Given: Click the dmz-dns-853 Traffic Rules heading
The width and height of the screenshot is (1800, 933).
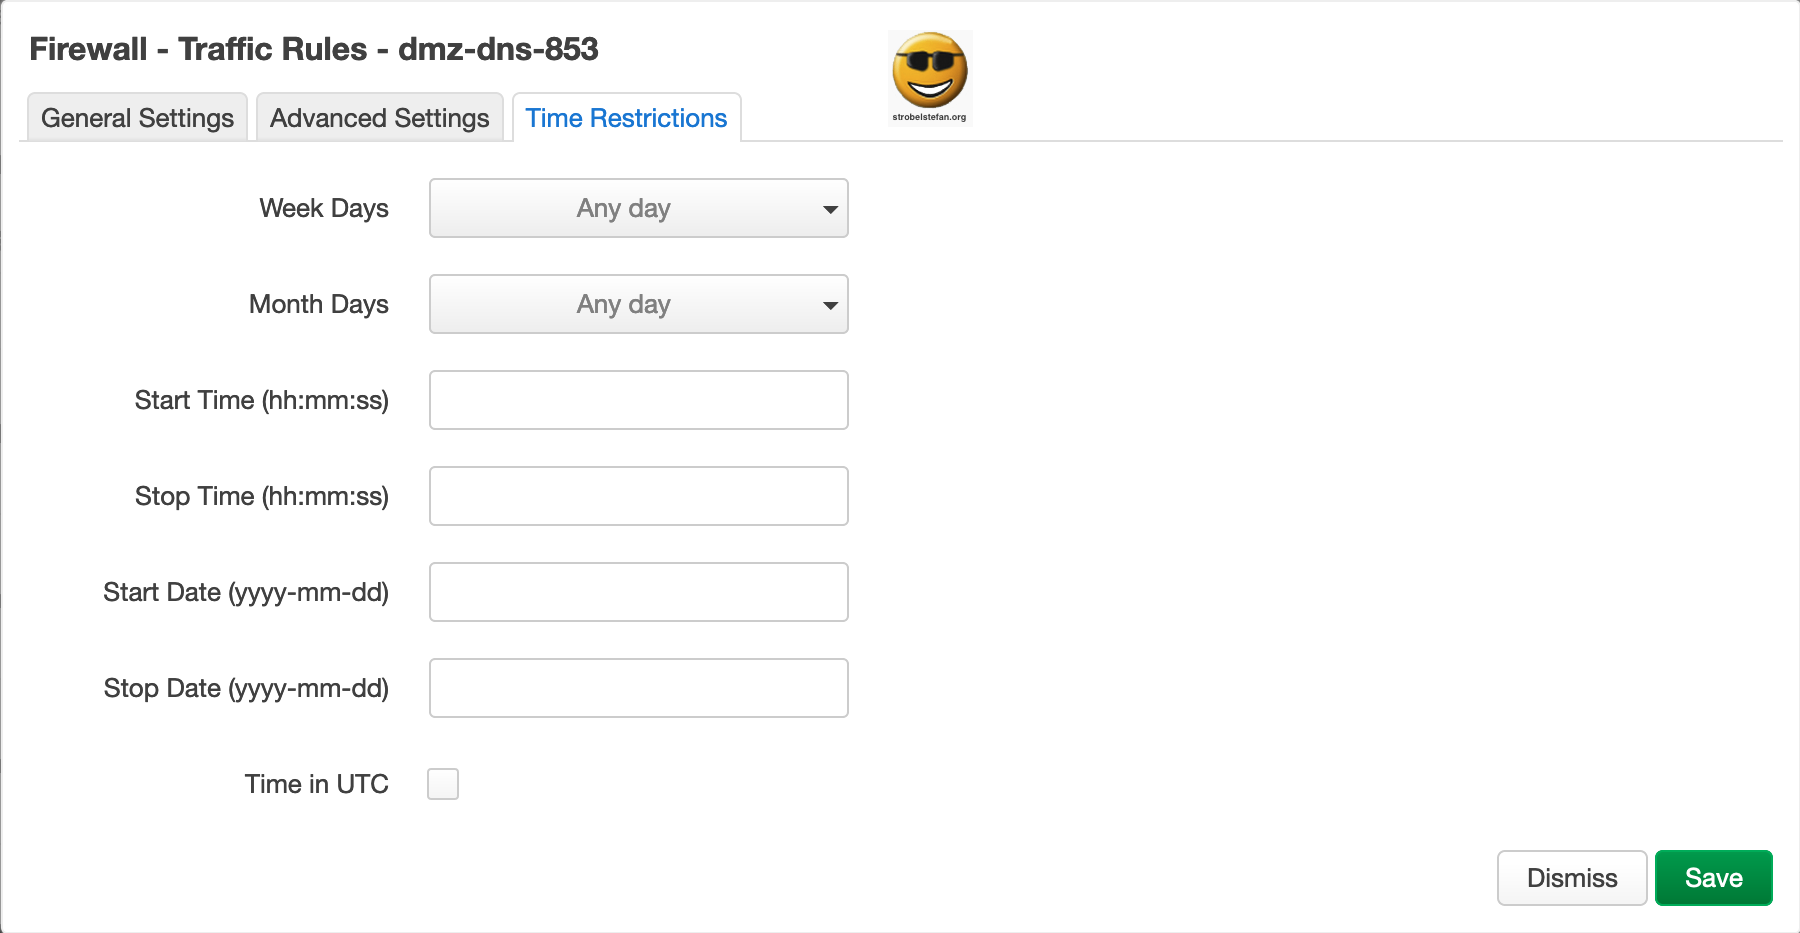Looking at the screenshot, I should click(314, 49).
